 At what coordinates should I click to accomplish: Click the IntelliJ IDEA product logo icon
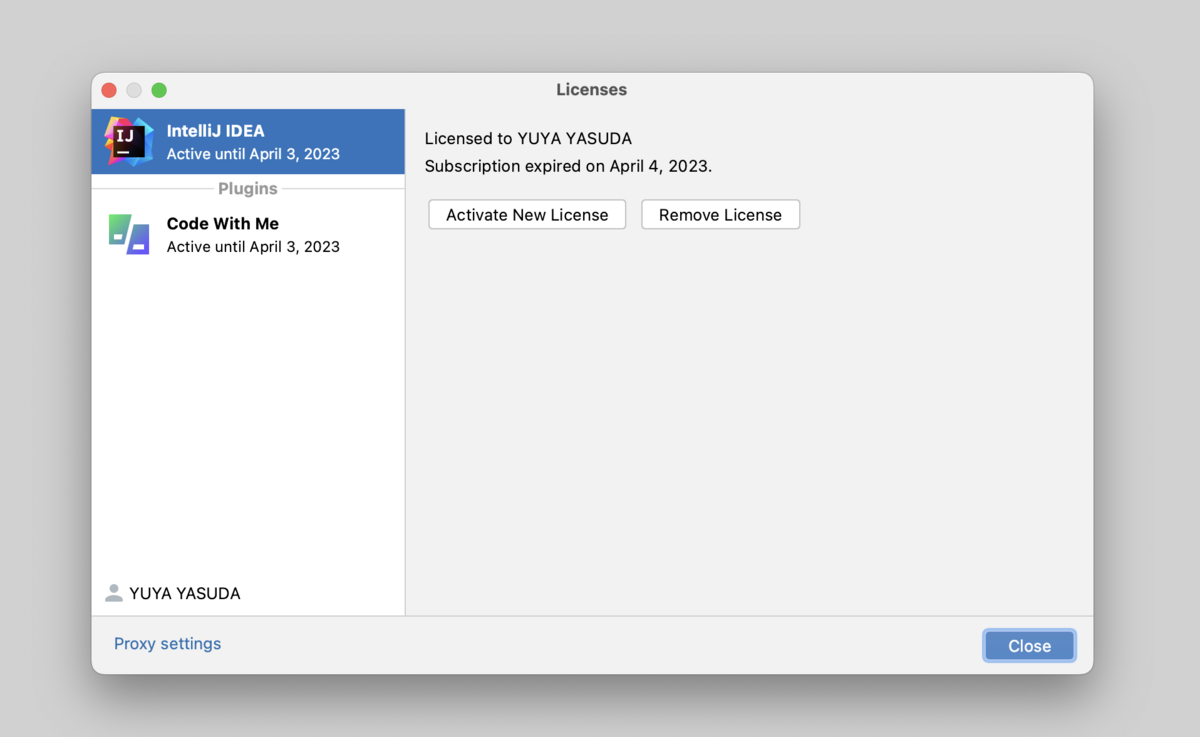pos(125,140)
